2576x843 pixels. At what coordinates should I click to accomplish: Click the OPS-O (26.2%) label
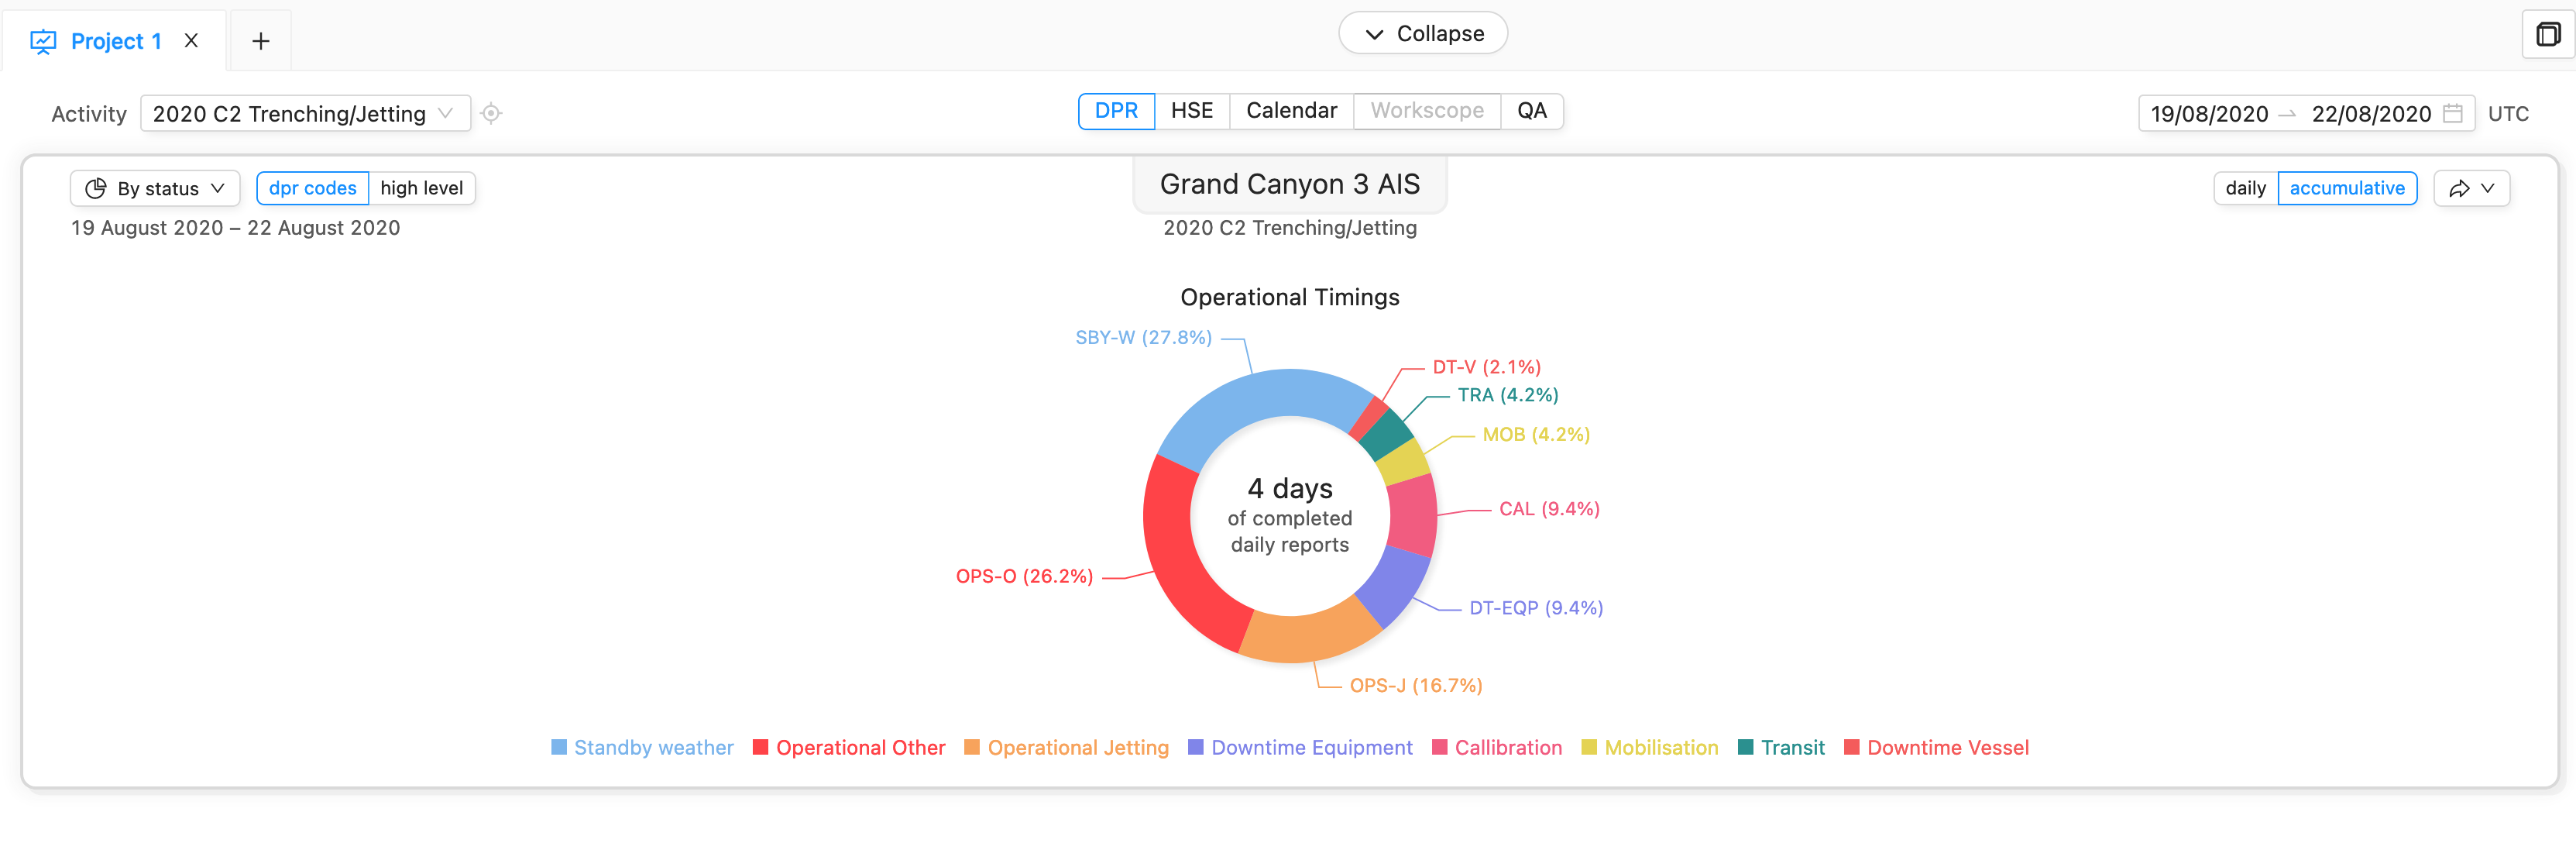coord(1024,577)
